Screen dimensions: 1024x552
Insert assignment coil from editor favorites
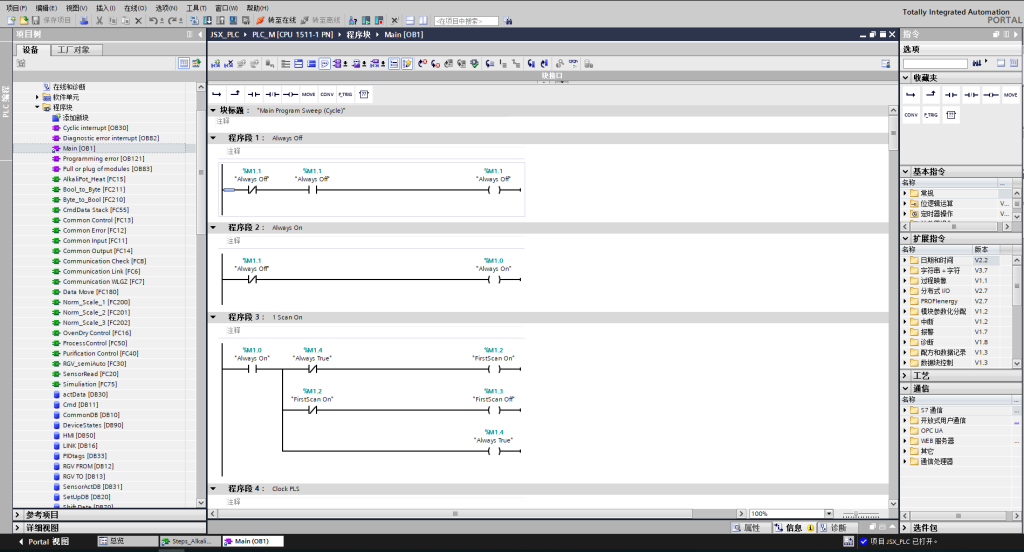[x=291, y=94]
